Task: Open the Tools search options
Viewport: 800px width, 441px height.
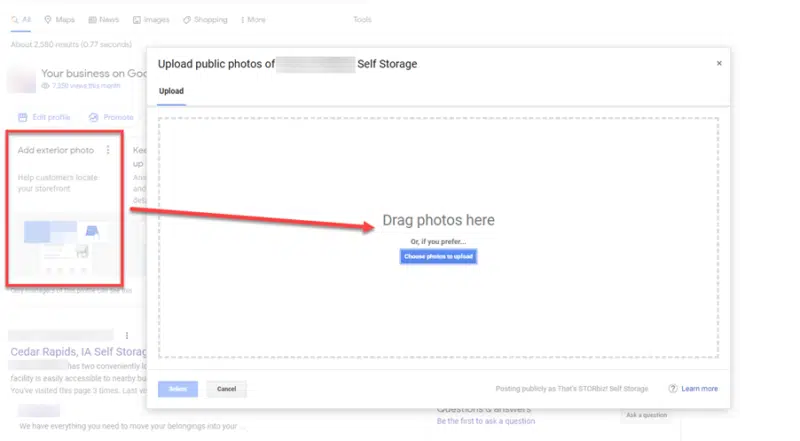Action: 362,20
